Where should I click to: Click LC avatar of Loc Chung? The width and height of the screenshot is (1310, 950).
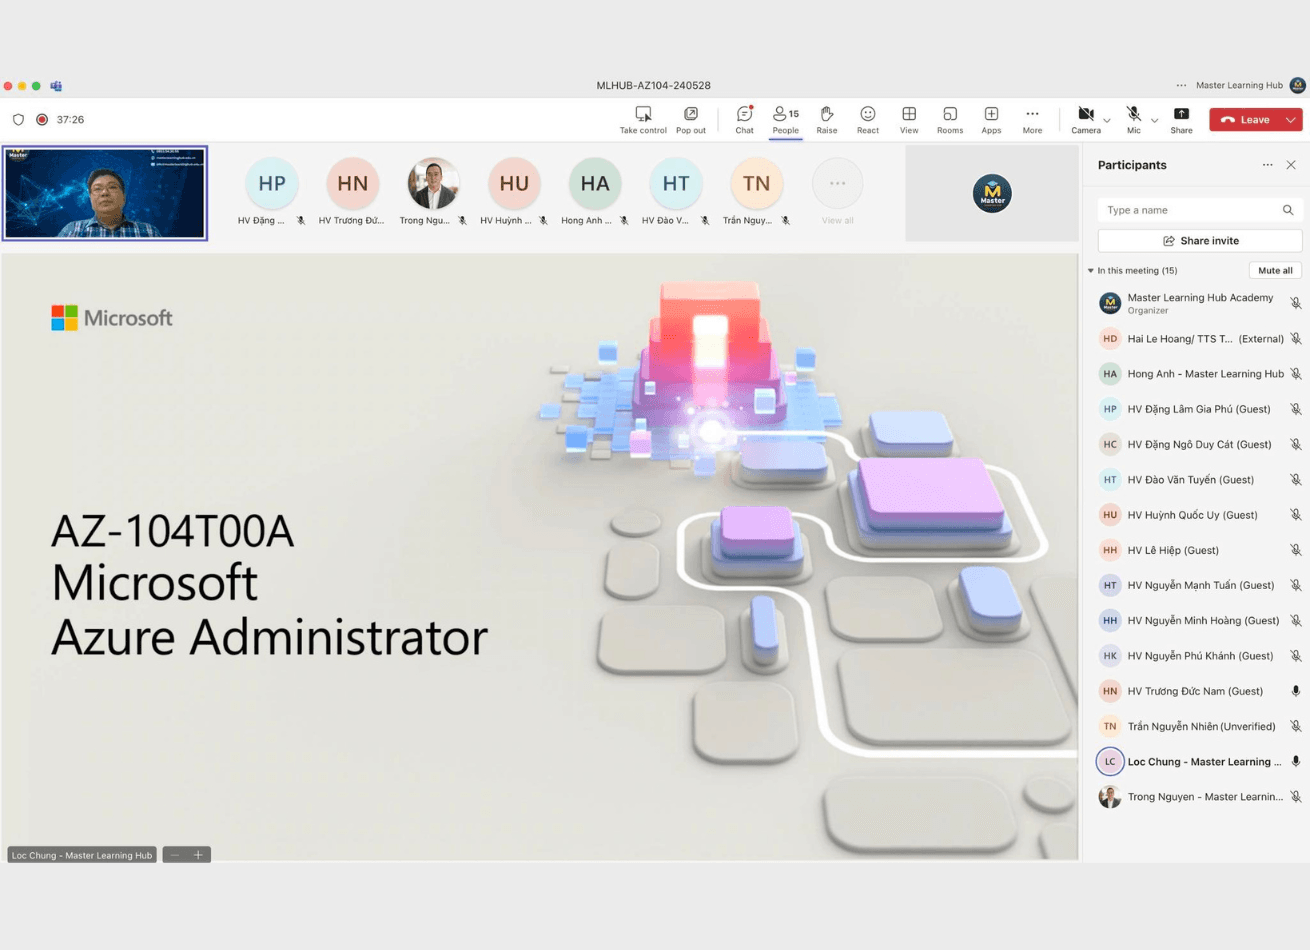point(1110,762)
